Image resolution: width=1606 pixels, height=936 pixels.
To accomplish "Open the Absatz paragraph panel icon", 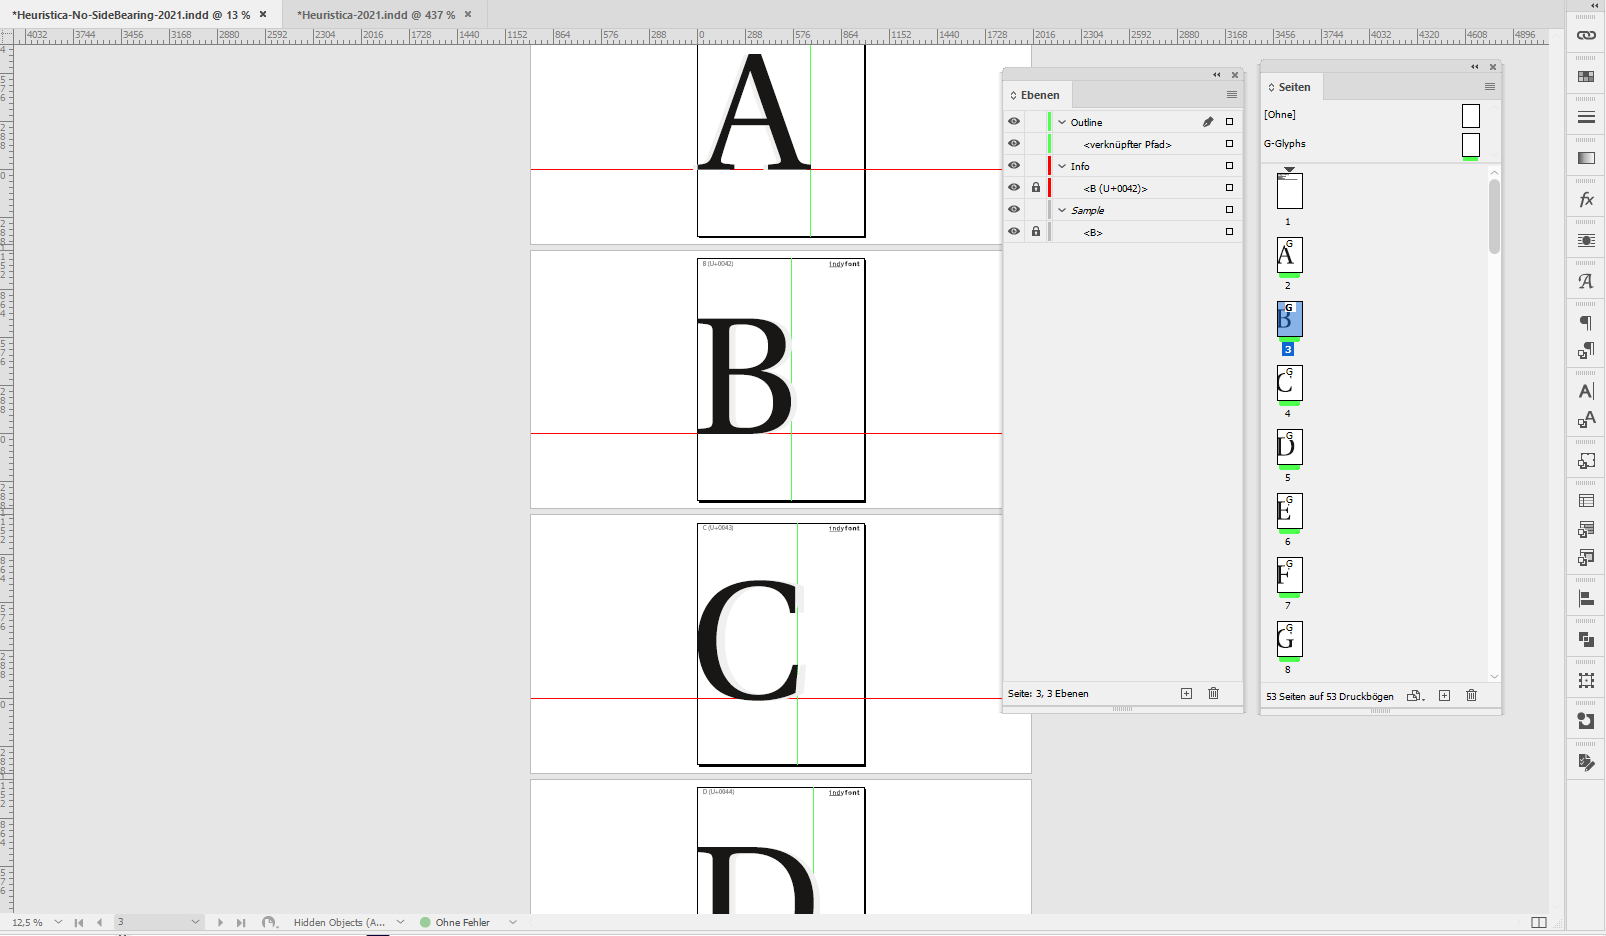I will (x=1586, y=320).
